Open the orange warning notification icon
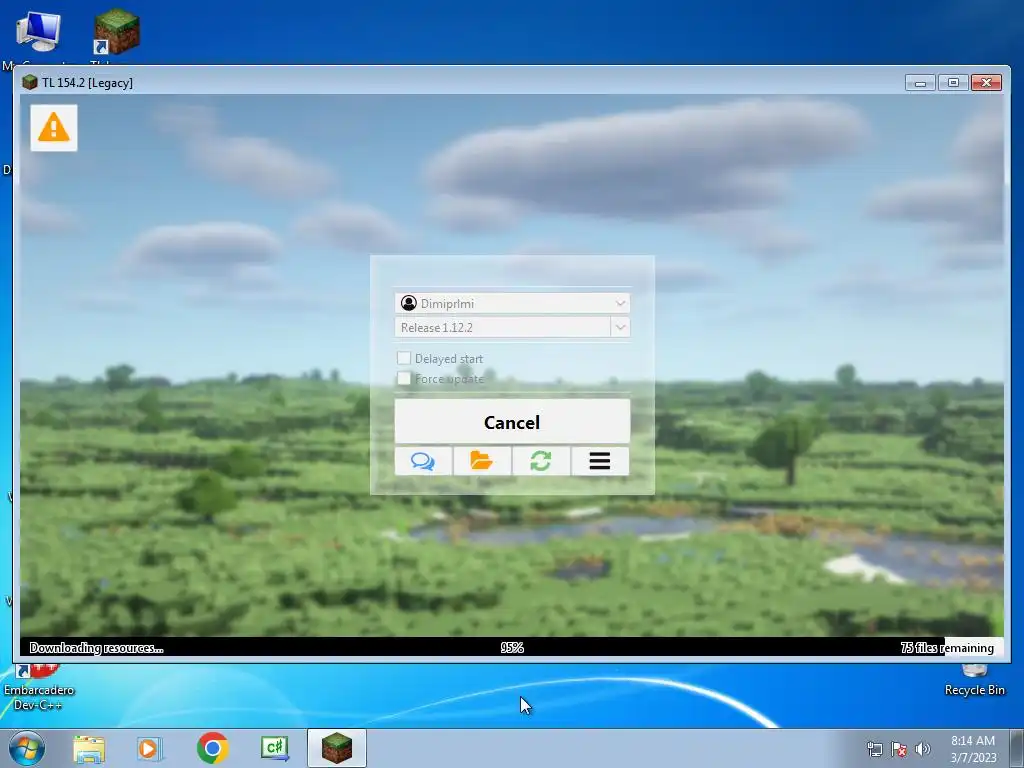The image size is (1024, 768). click(x=54, y=128)
